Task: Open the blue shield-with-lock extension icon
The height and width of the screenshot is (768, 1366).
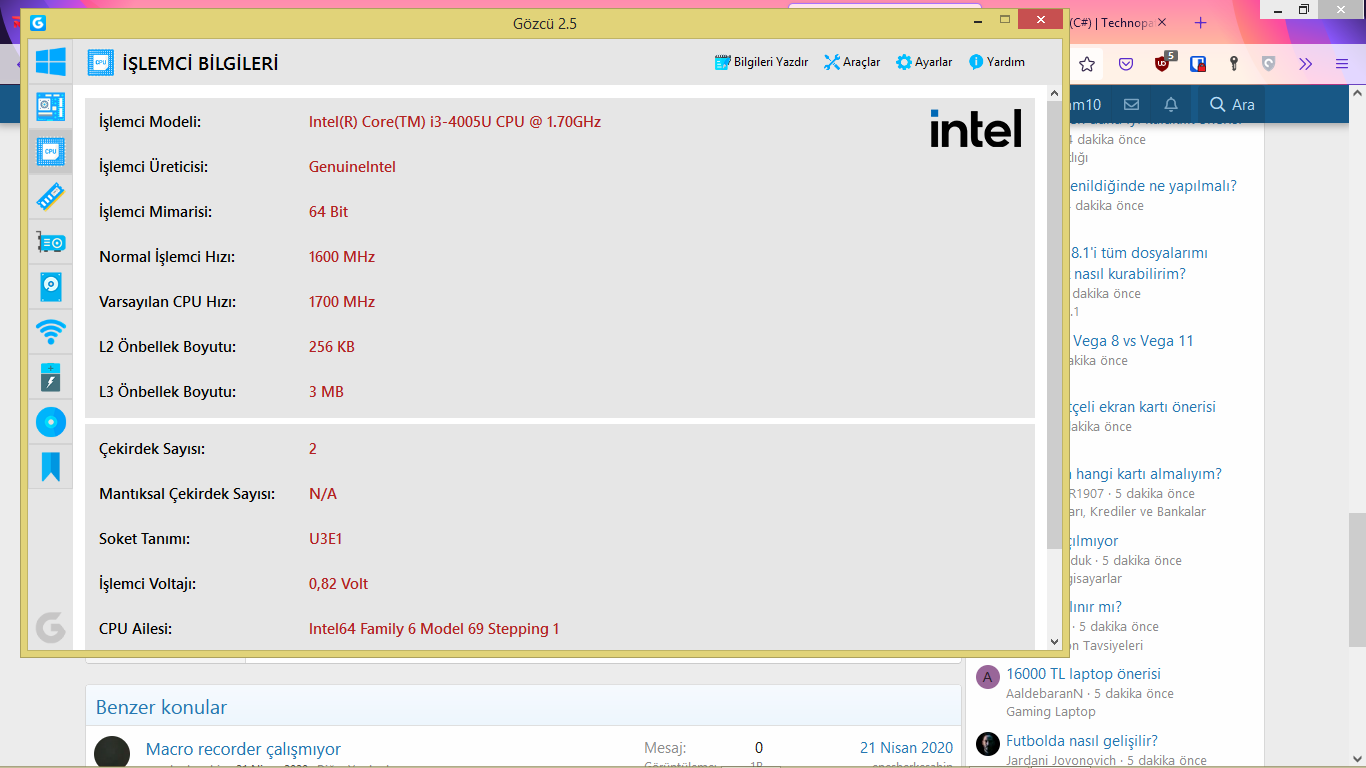Action: click(x=1198, y=64)
